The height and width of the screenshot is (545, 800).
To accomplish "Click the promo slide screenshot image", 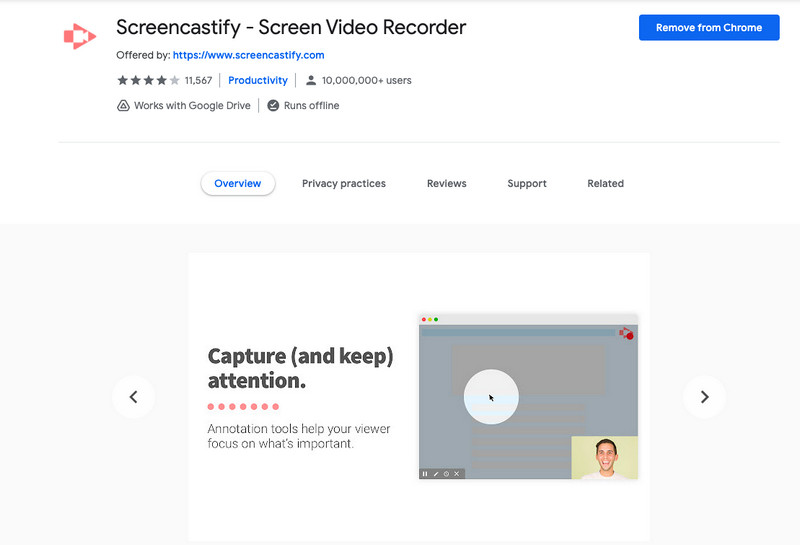I will 528,397.
